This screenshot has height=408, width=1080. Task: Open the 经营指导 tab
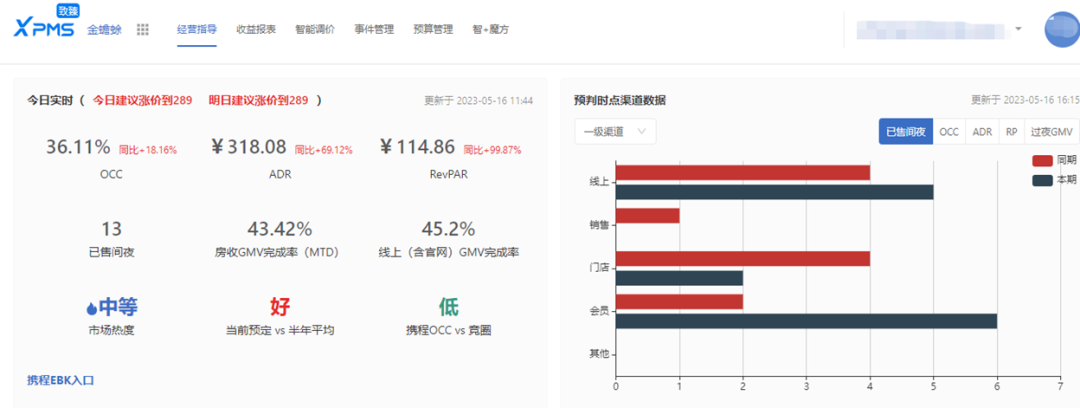pos(196,30)
